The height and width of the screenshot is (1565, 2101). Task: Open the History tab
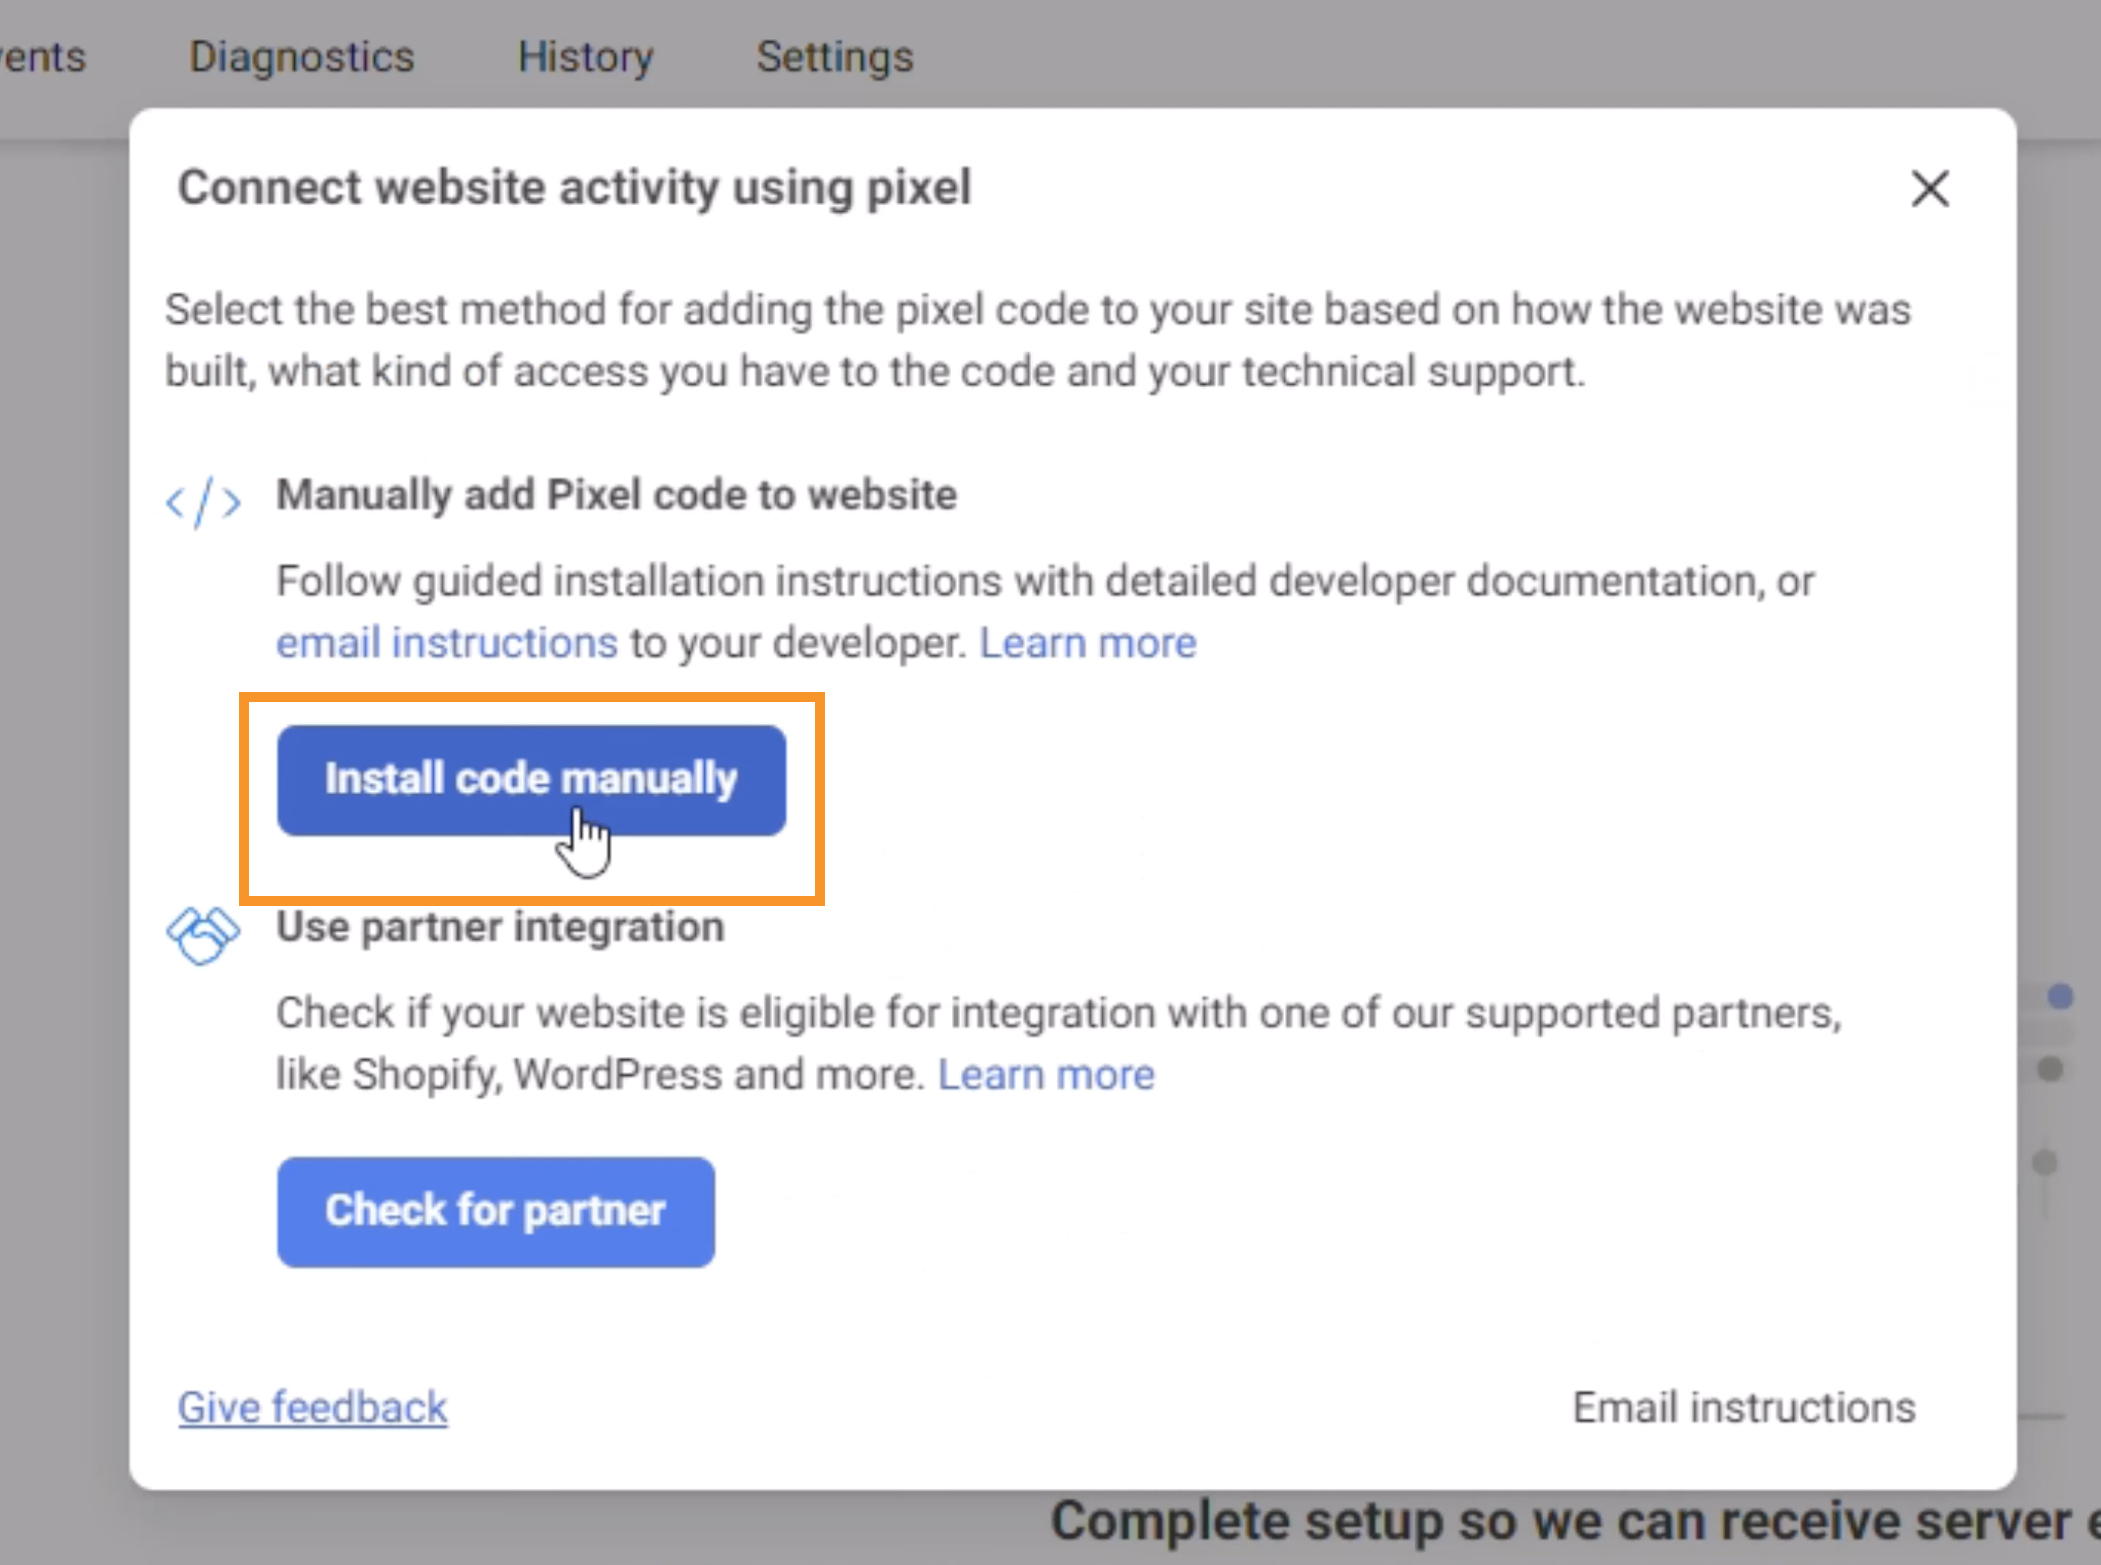click(x=585, y=57)
